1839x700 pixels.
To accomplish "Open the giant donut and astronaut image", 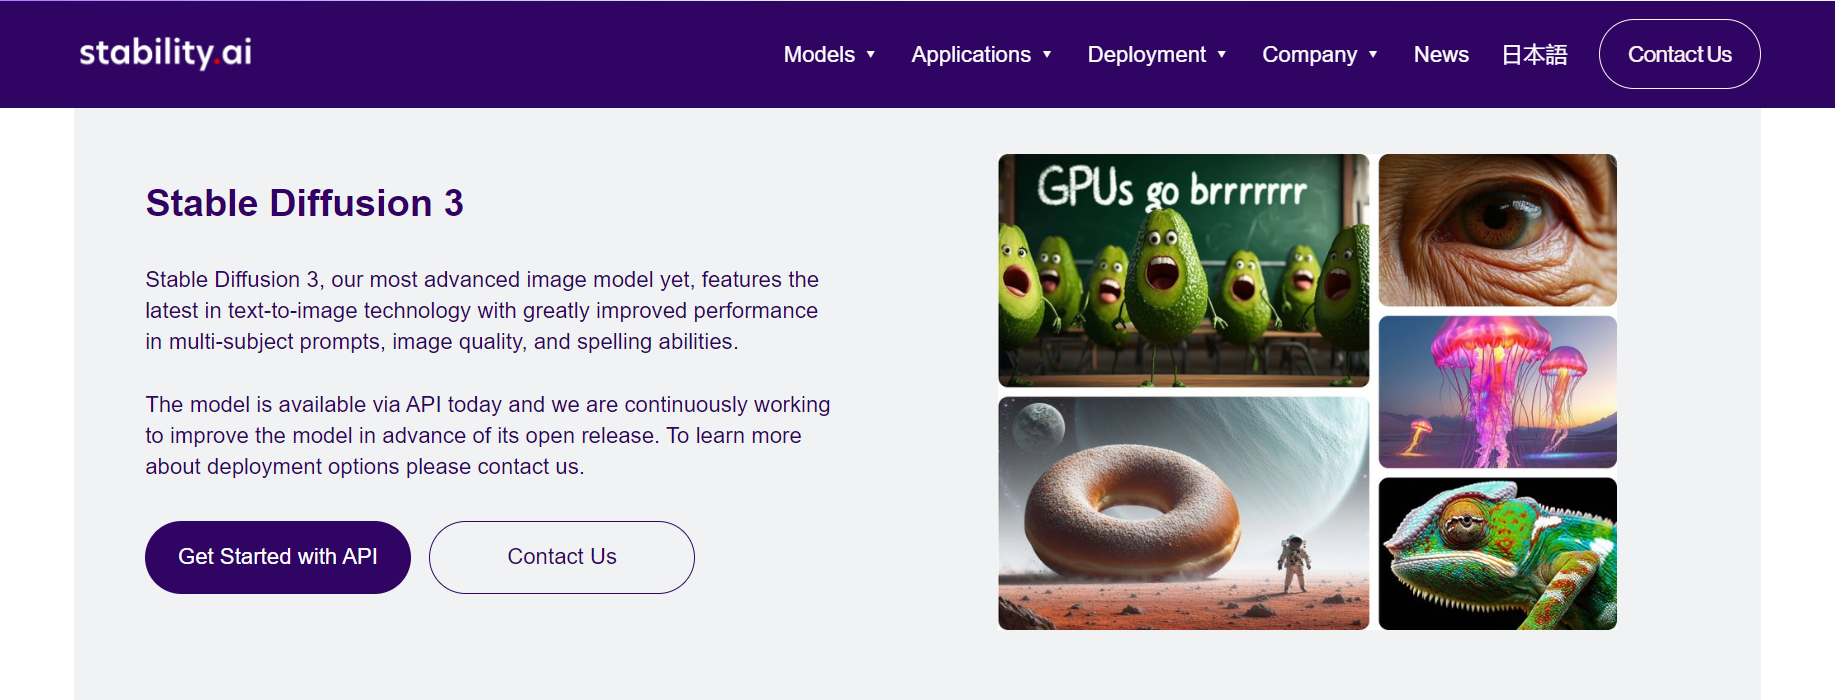I will [1183, 513].
